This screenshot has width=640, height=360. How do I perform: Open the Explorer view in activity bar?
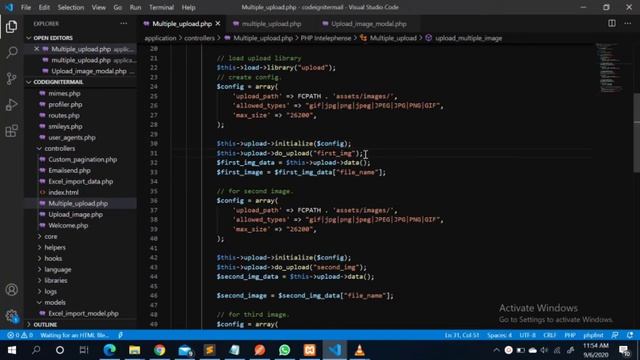click(11, 27)
